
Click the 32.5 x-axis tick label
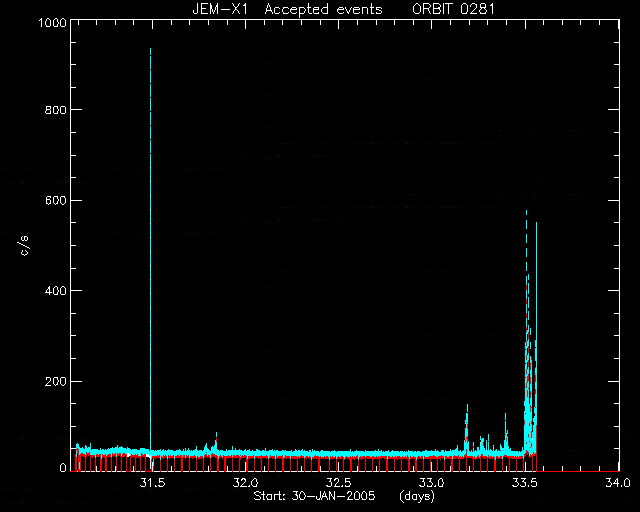[x=339, y=483]
